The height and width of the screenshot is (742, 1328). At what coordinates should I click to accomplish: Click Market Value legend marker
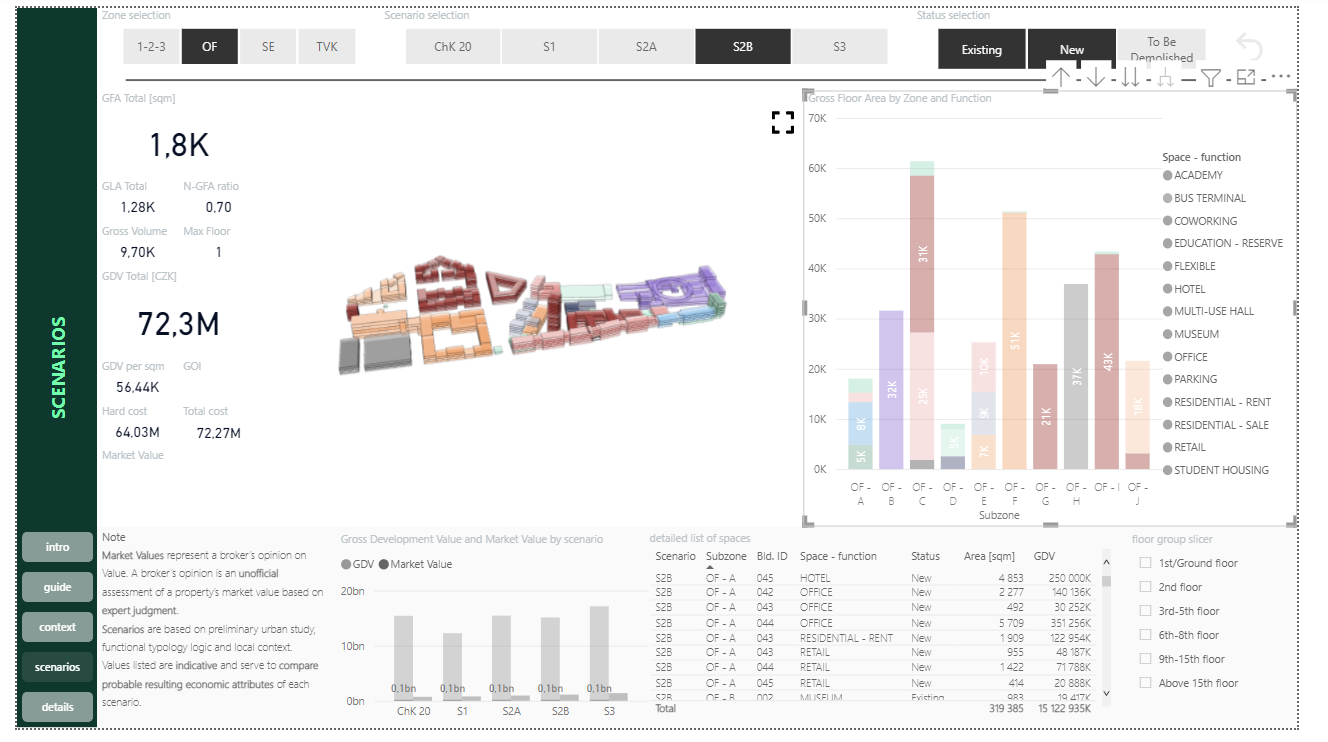tap(384, 565)
